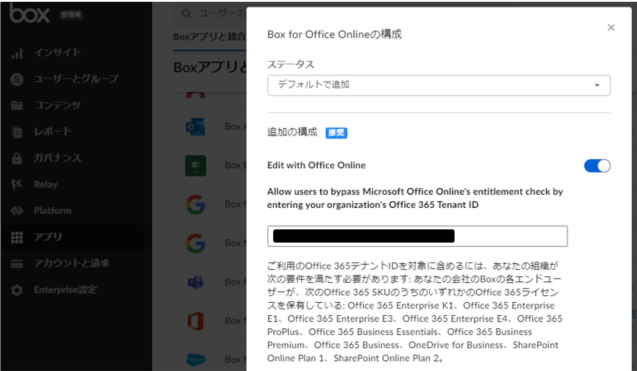Open アカウントと請求 in the sidebar
637x371 pixels.
coord(72,263)
